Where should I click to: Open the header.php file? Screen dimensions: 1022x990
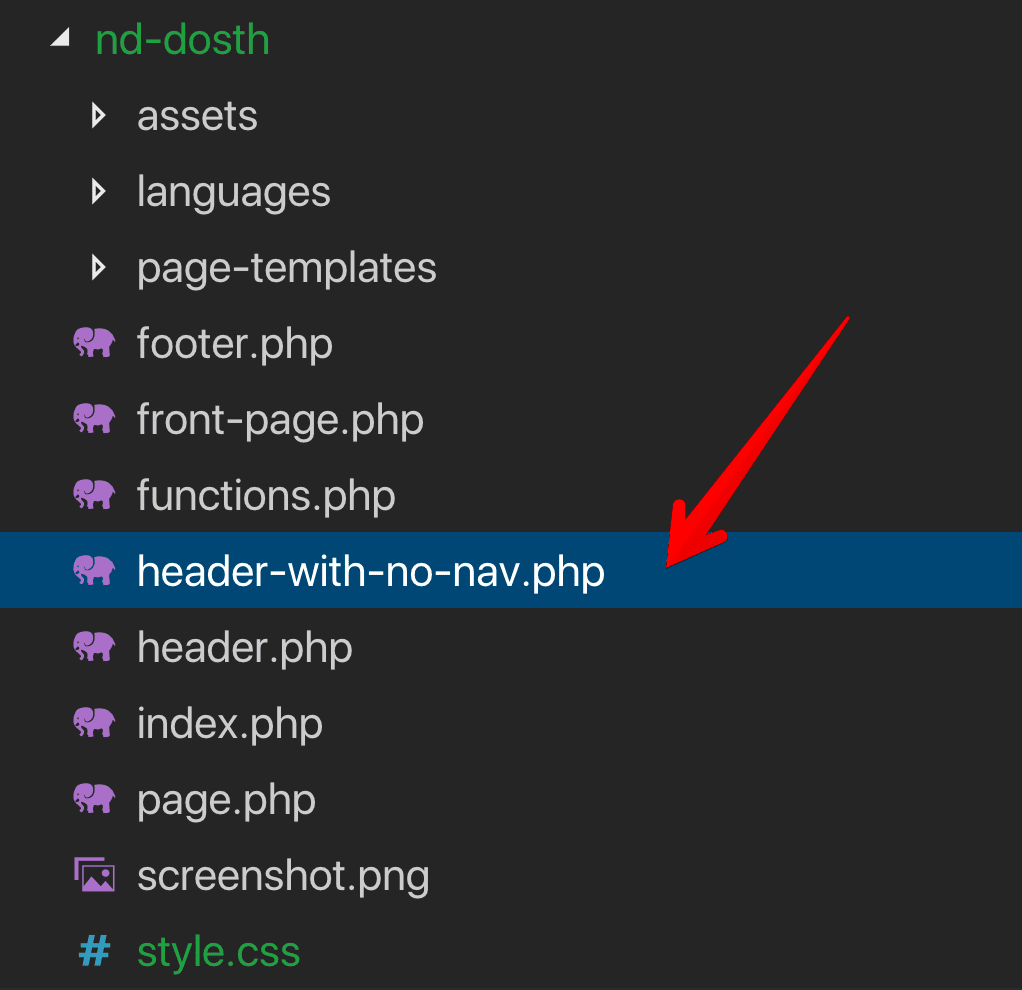(244, 647)
